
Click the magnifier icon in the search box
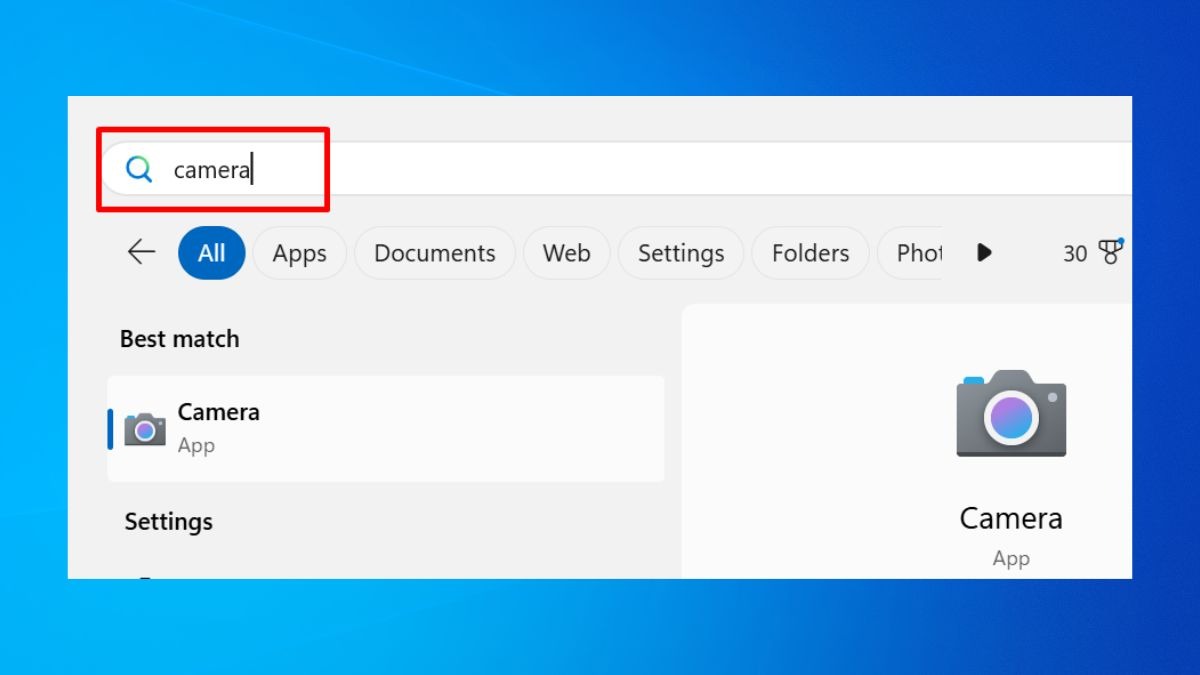click(139, 169)
